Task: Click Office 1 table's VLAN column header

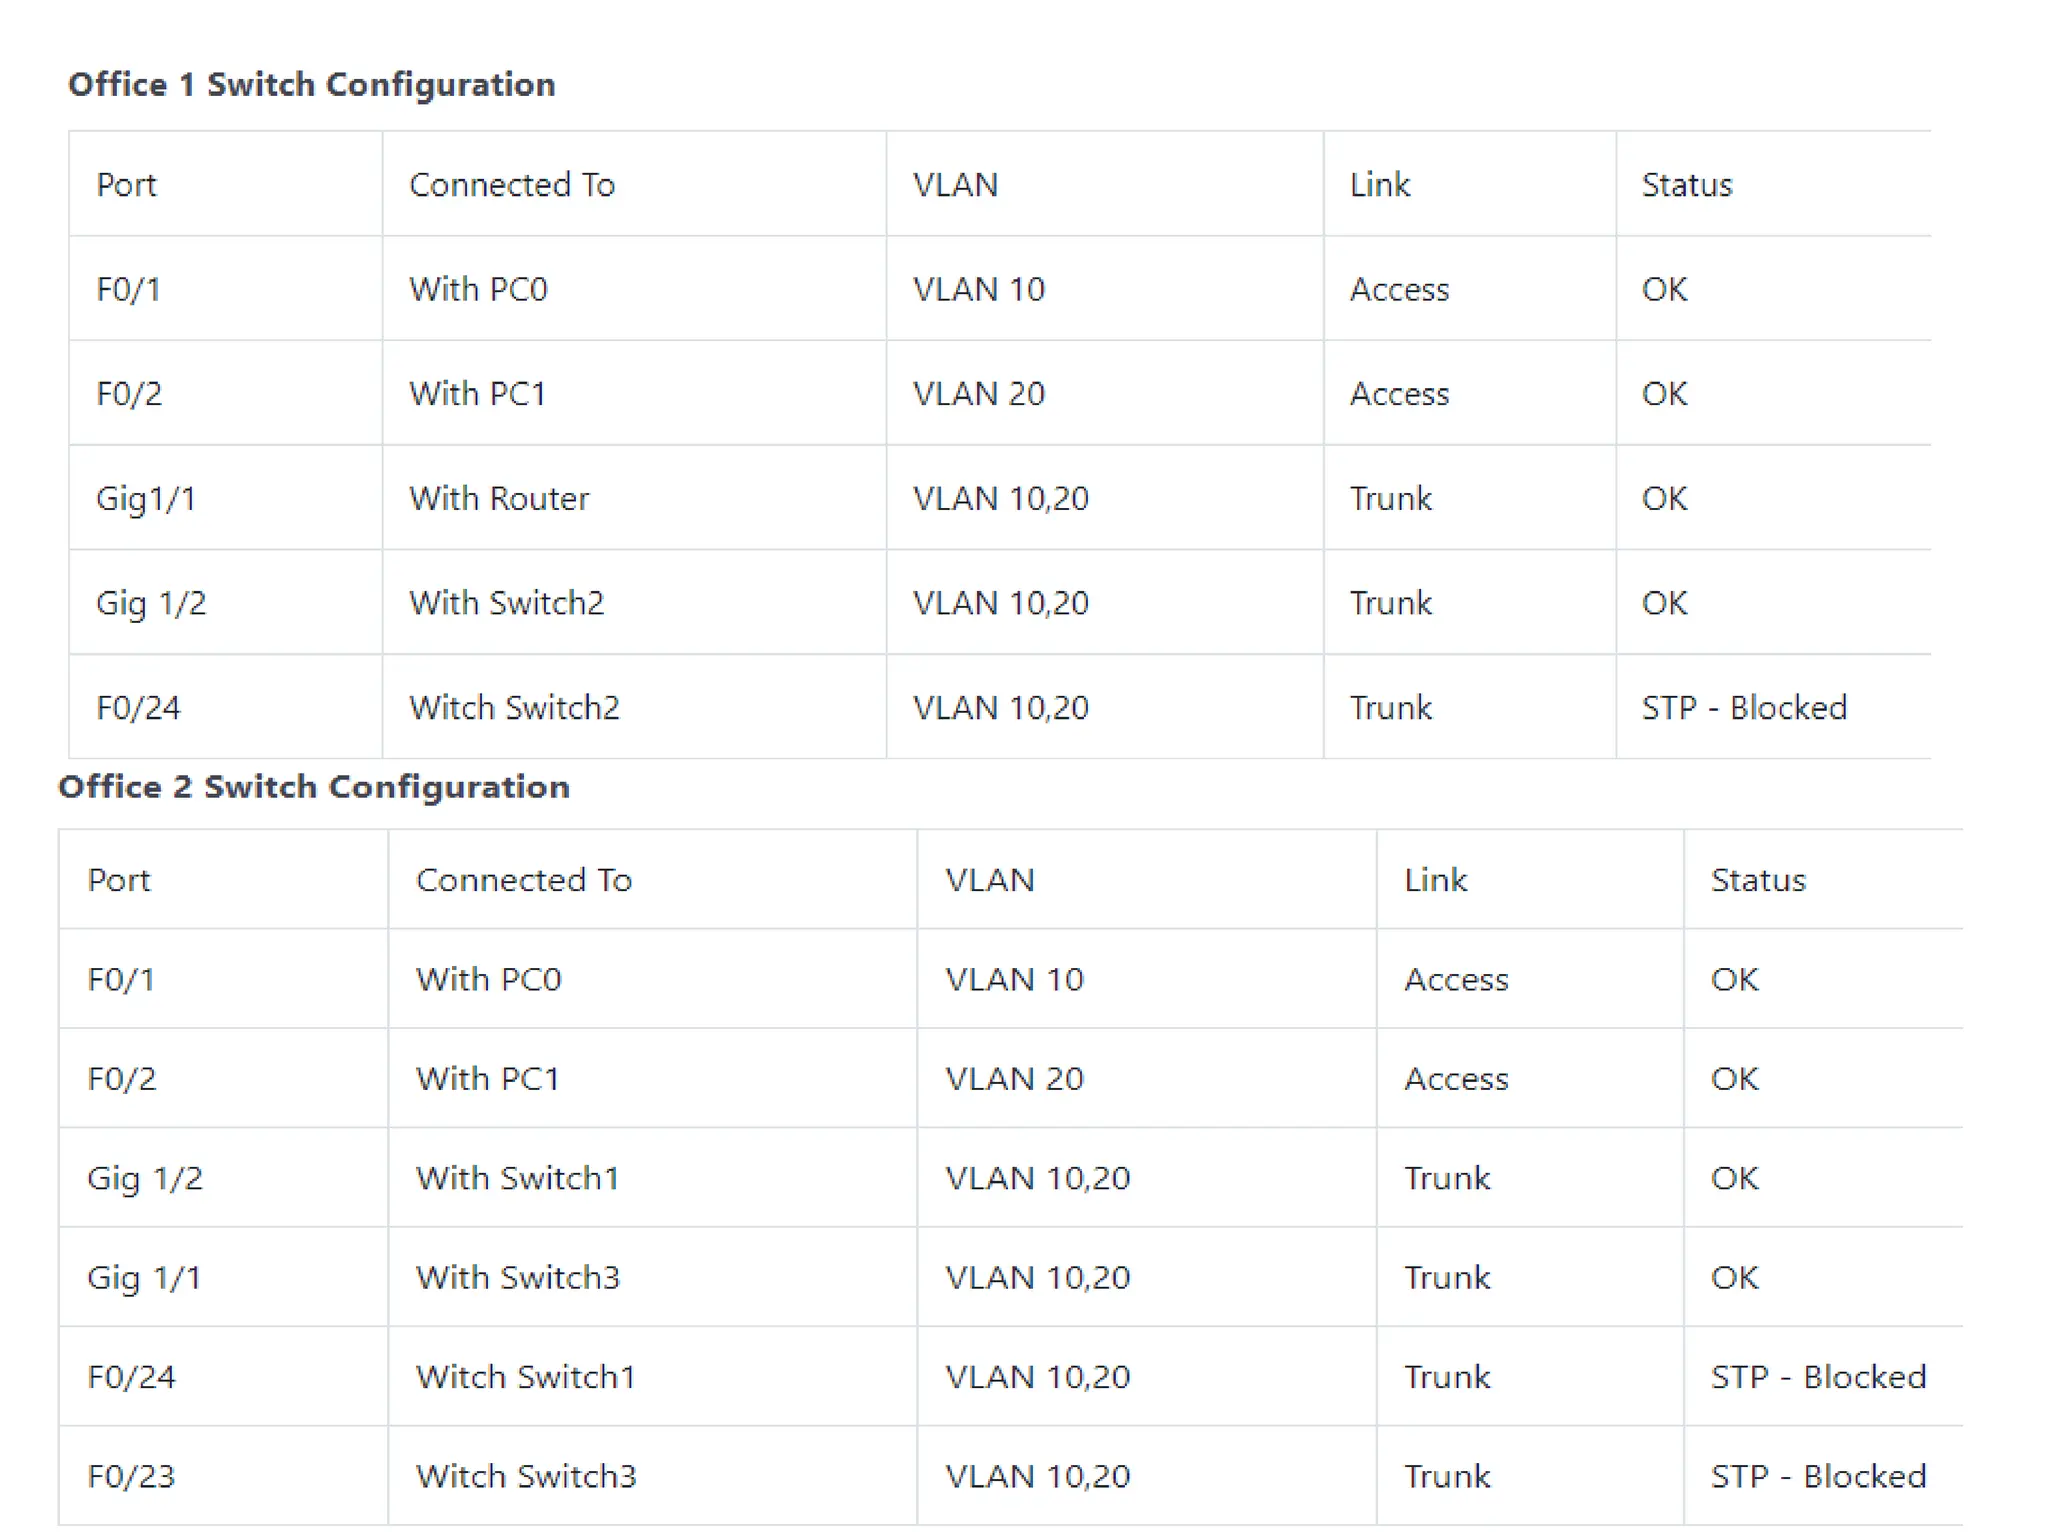Action: point(955,185)
